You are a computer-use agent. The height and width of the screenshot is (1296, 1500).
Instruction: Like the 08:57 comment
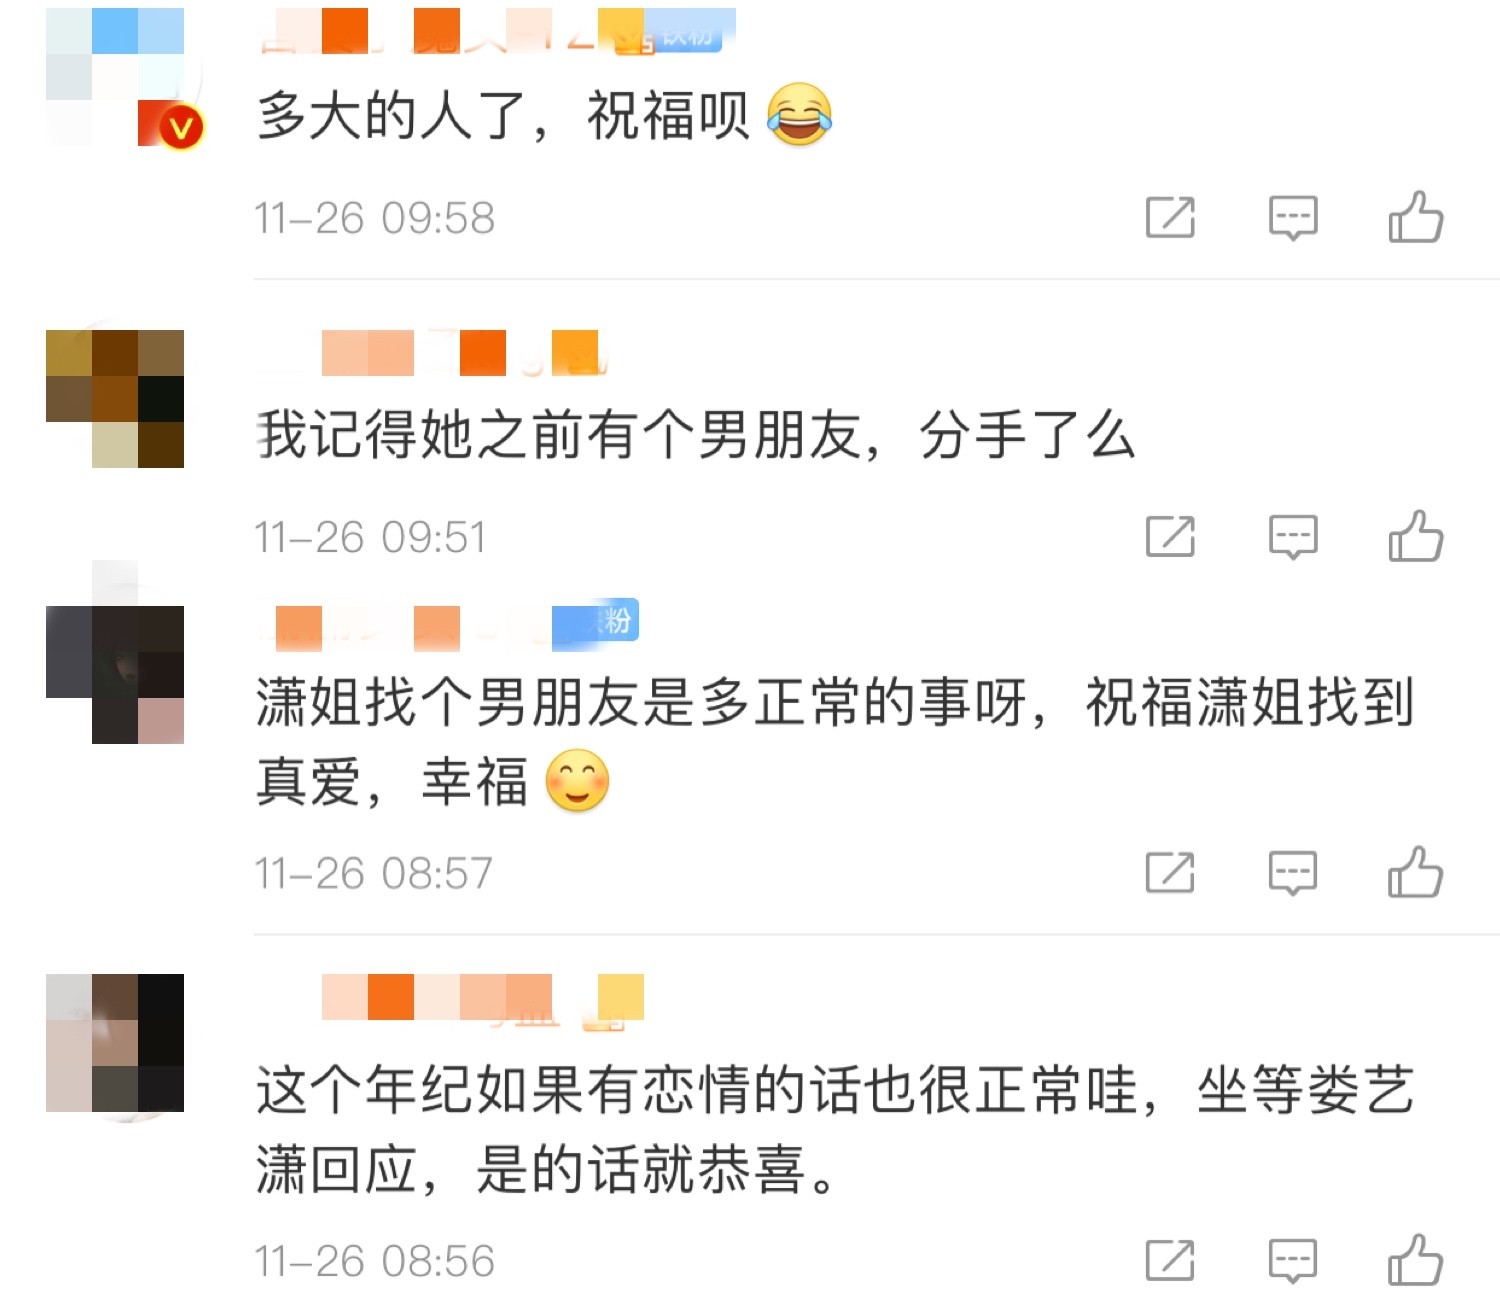[x=1415, y=872]
